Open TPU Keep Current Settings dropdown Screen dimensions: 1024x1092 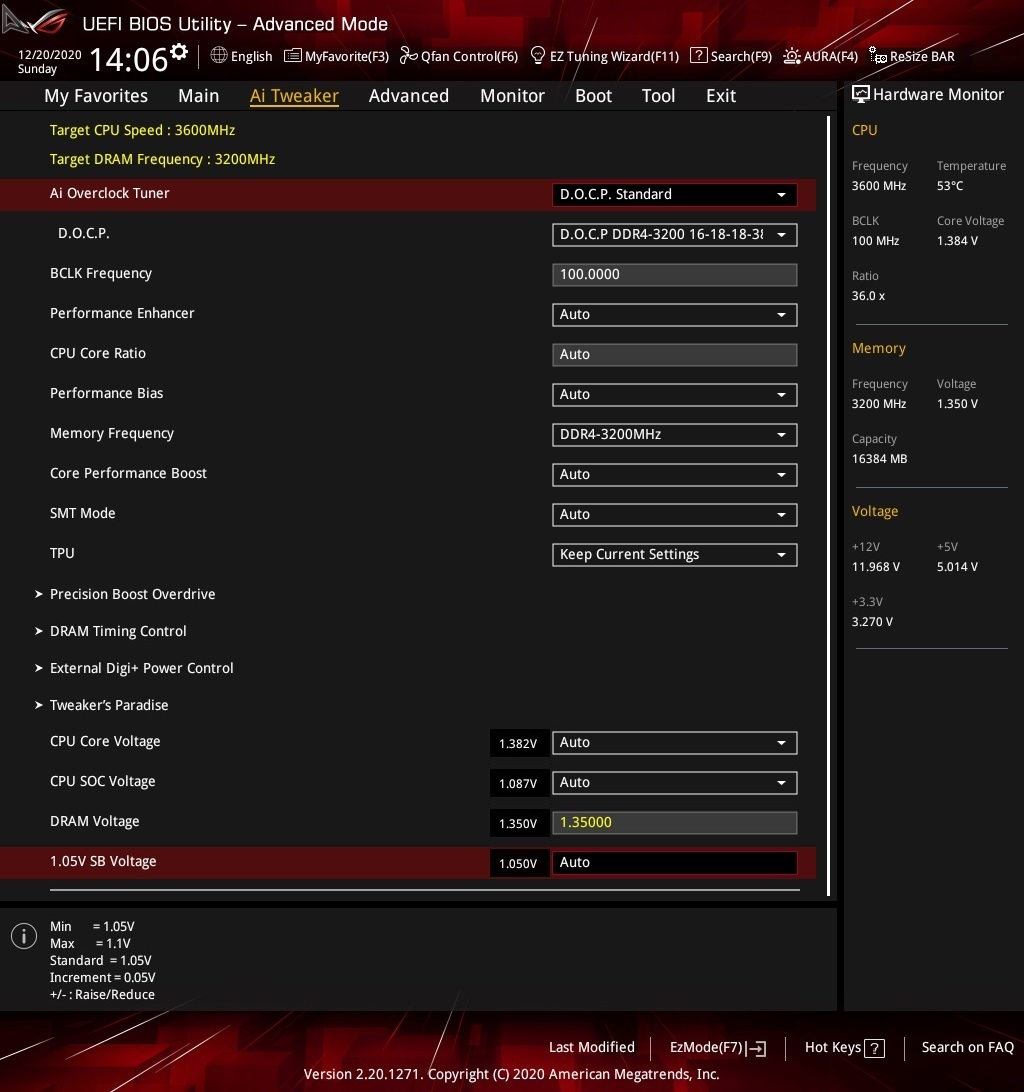coord(674,555)
